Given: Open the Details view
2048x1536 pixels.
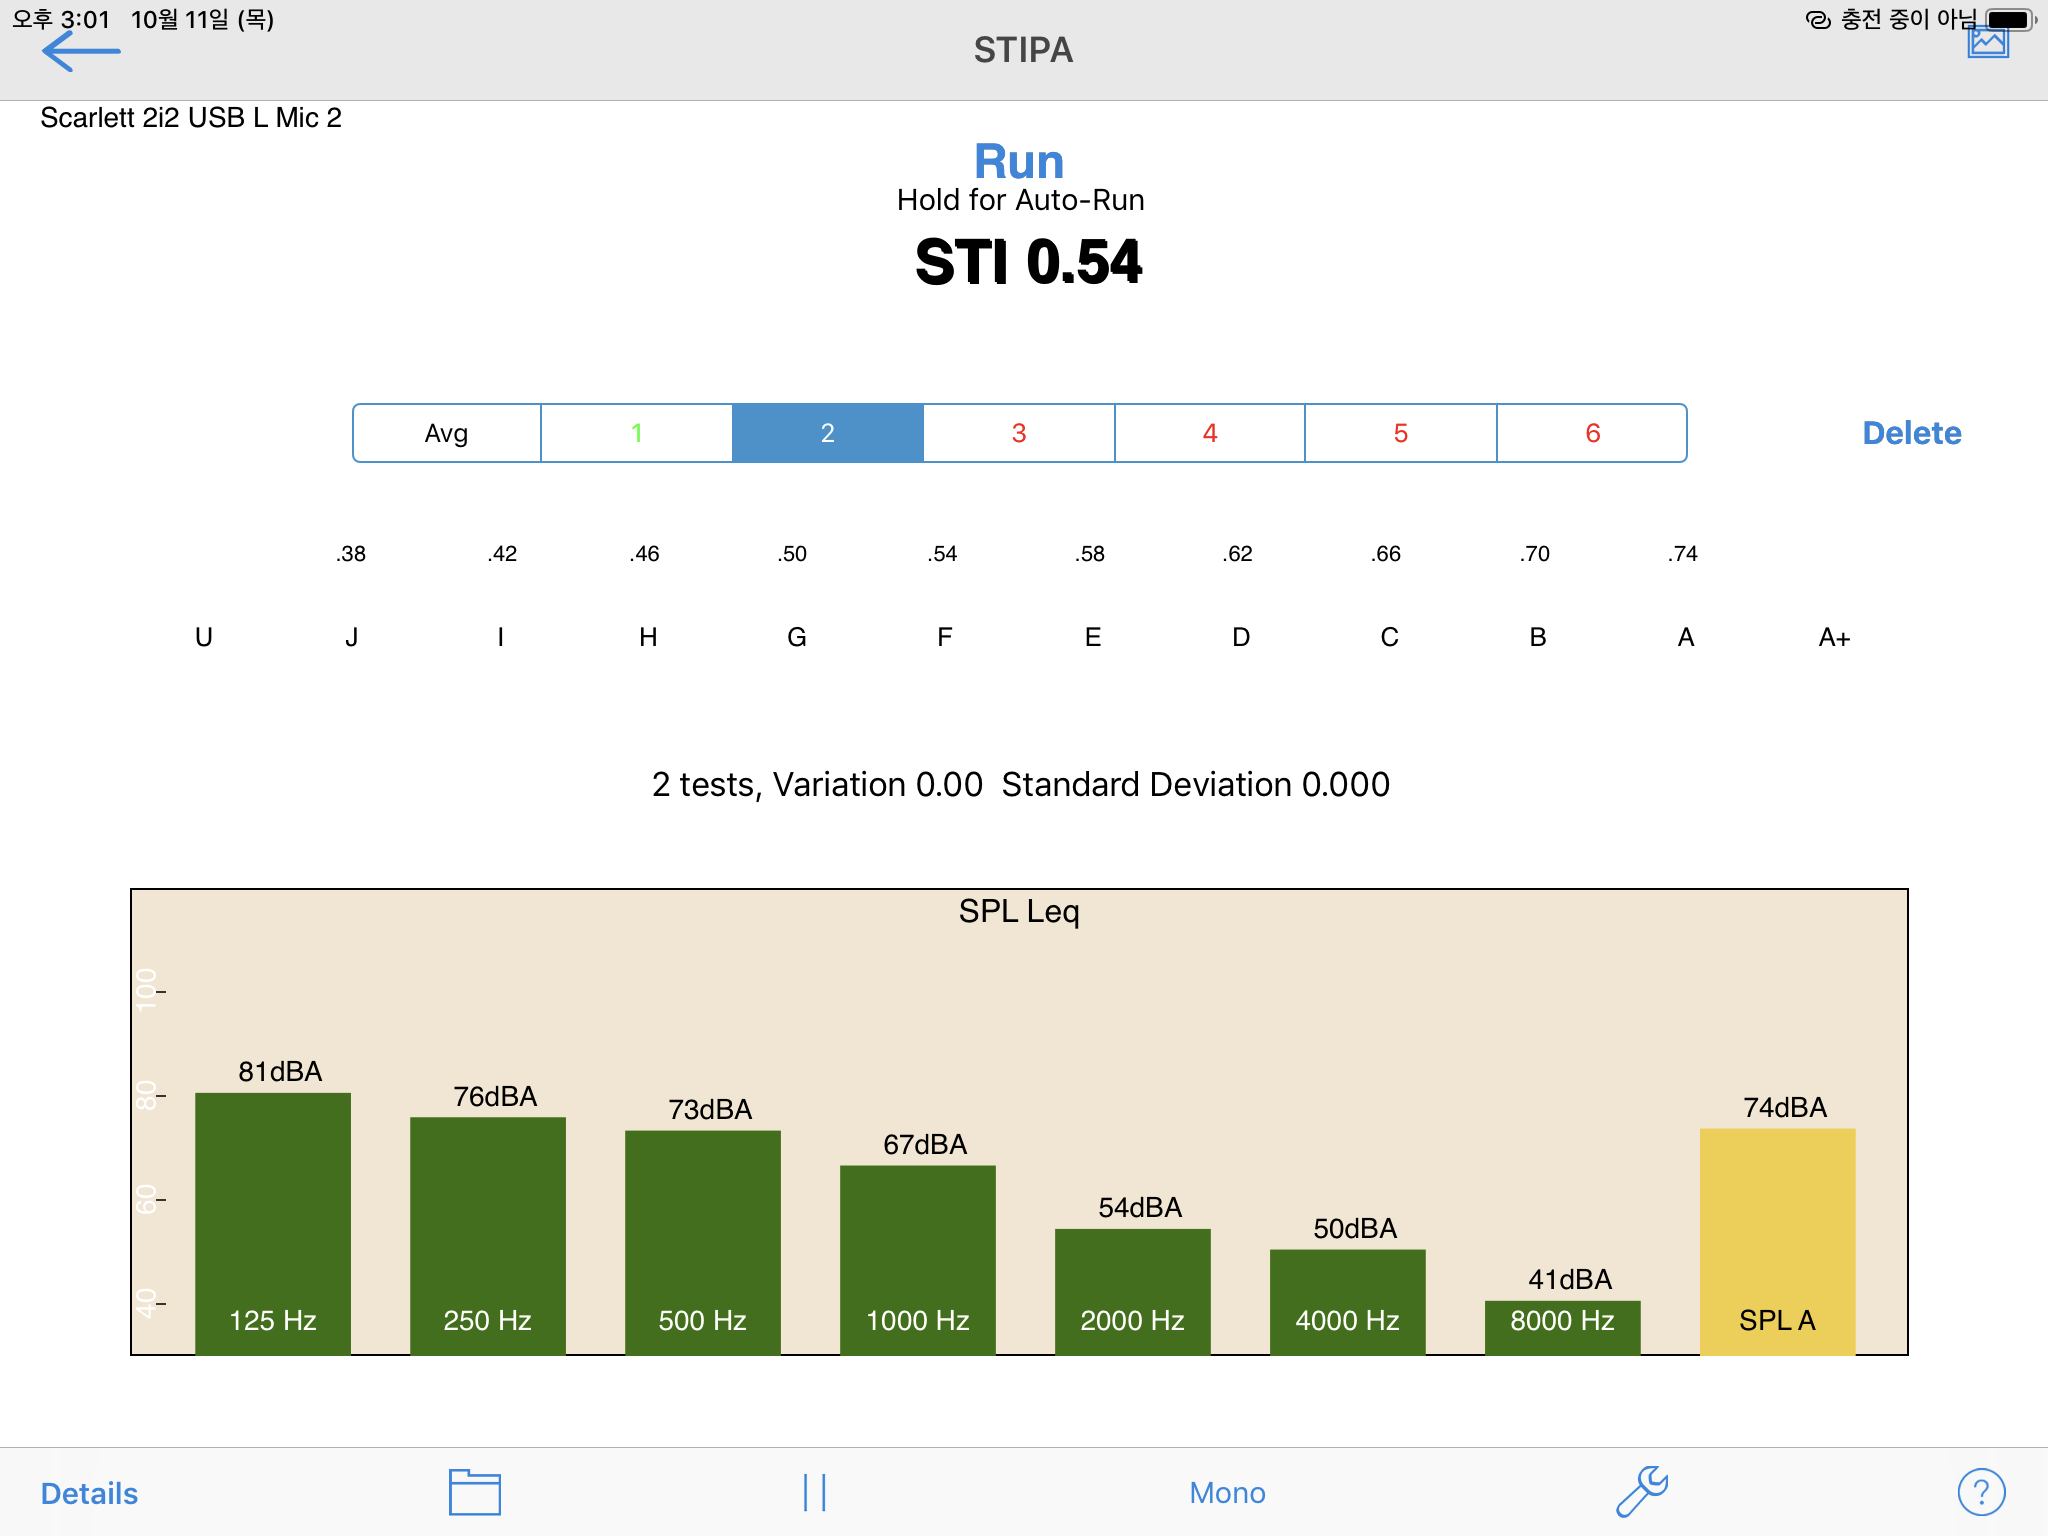Looking at the screenshot, I should pyautogui.click(x=89, y=1493).
